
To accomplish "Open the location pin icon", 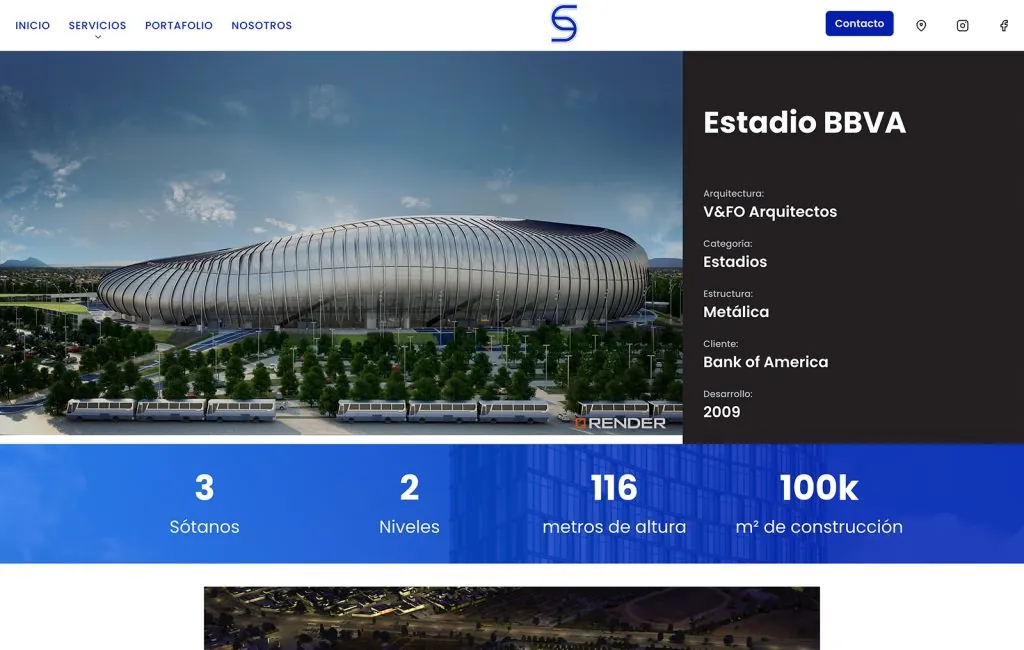I will [x=921, y=25].
